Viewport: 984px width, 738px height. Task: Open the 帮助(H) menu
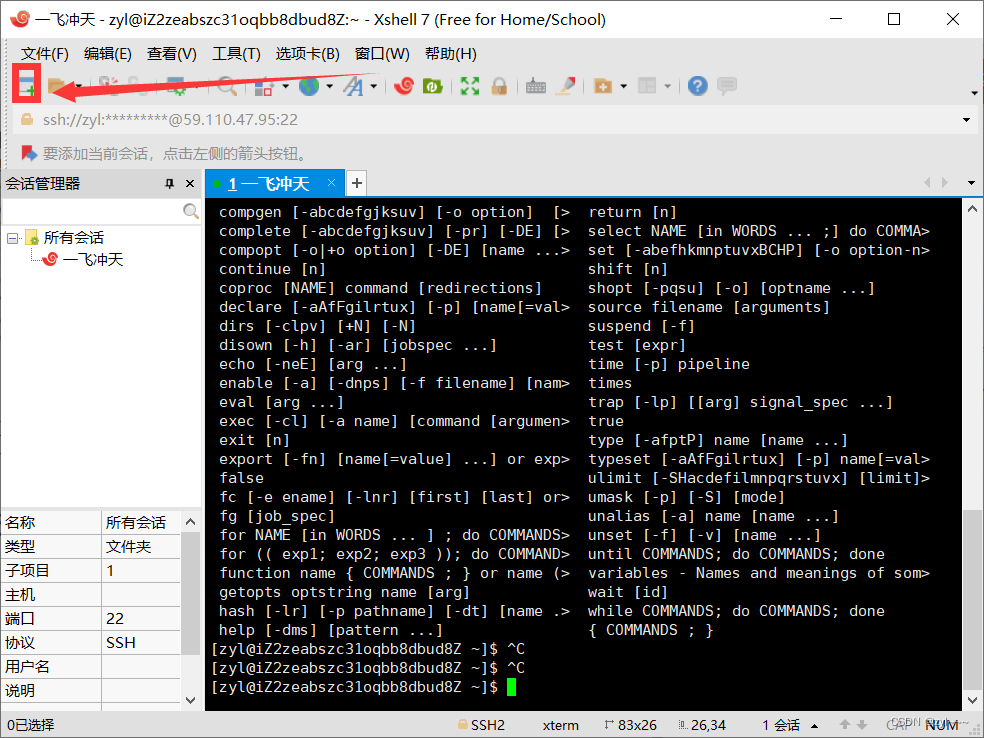coord(451,54)
